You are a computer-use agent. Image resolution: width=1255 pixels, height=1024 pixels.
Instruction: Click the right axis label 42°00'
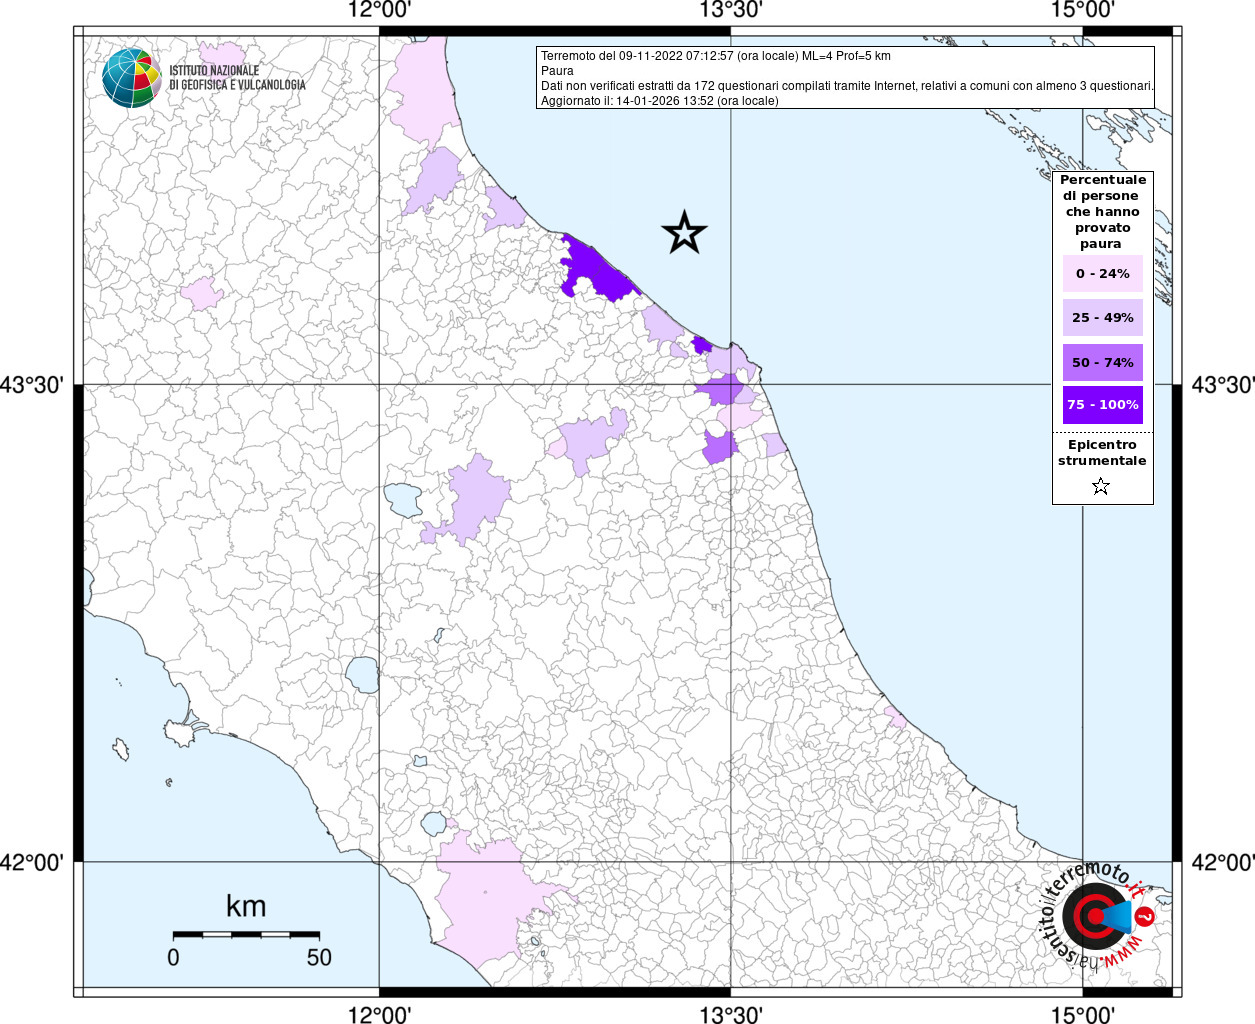pyautogui.click(x=1221, y=862)
